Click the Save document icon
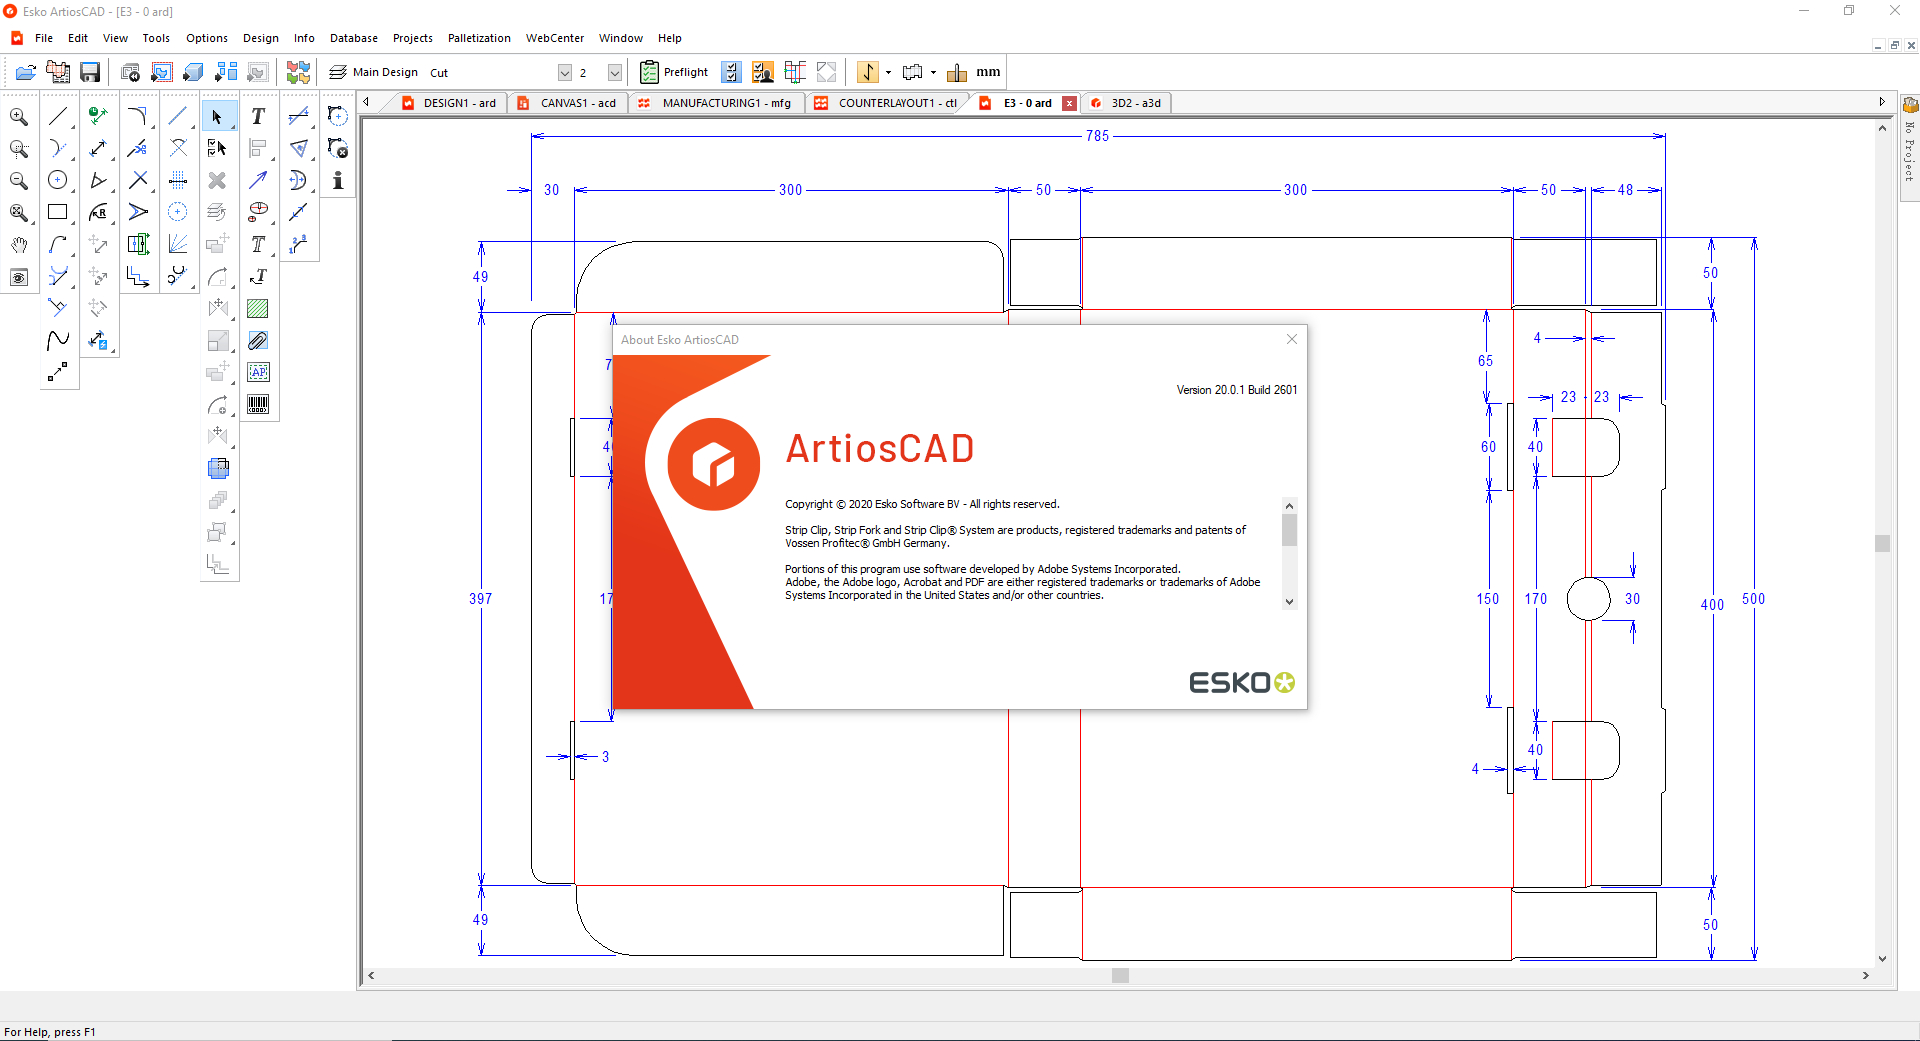Viewport: 1920px width, 1041px height. pyautogui.click(x=89, y=72)
